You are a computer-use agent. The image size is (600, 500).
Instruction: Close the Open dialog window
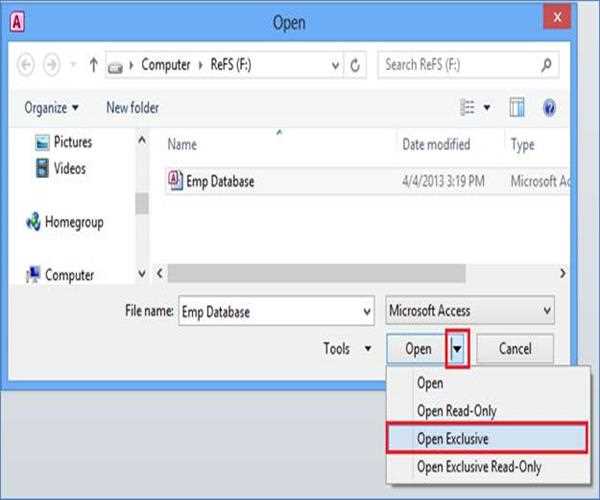pos(557,17)
